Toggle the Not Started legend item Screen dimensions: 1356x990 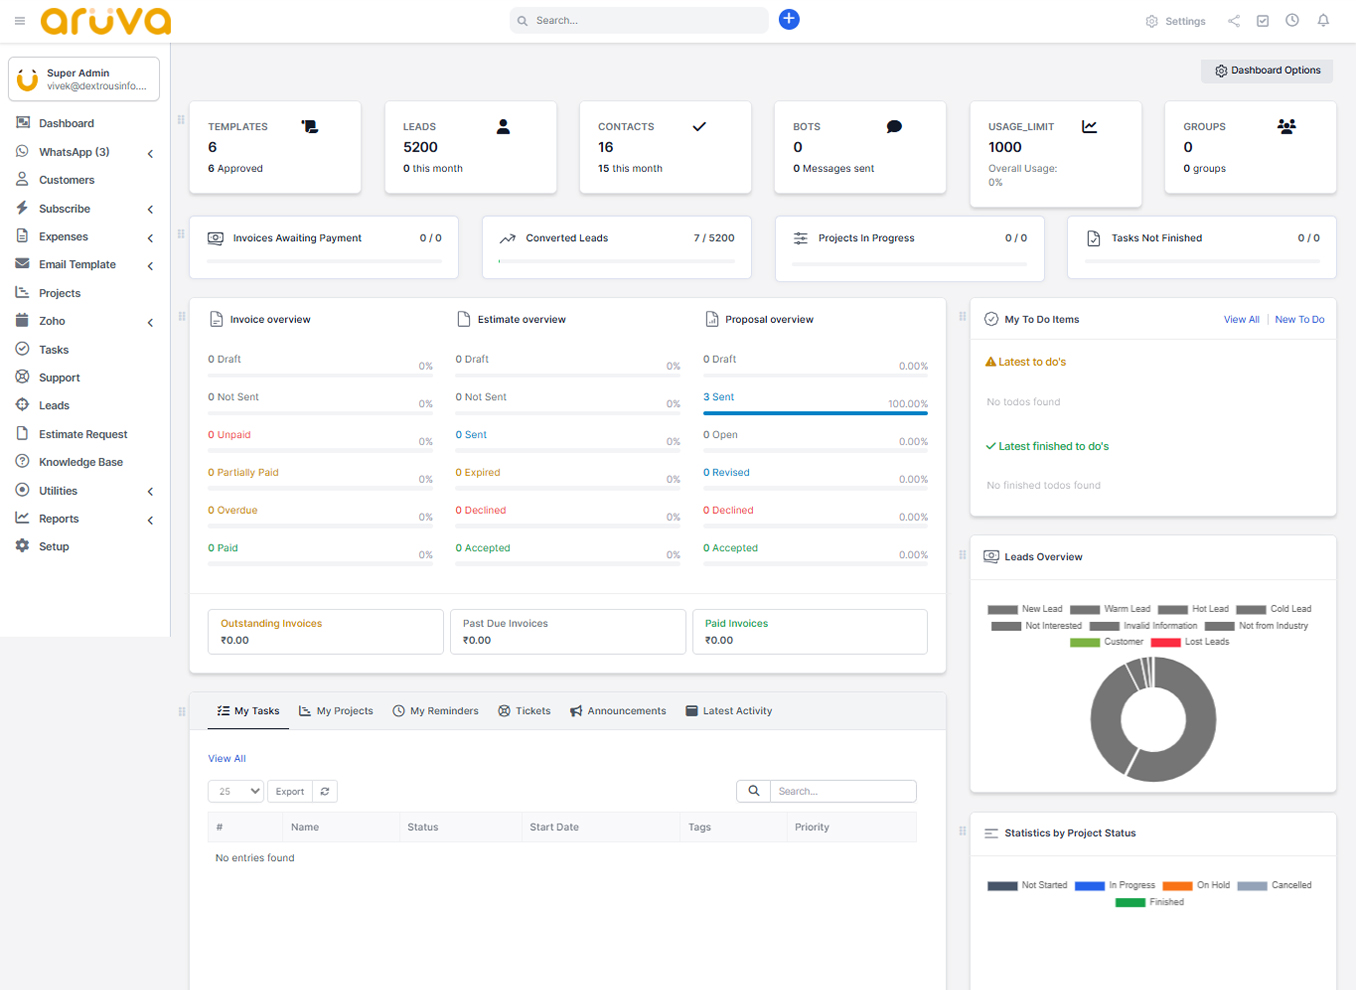point(1027,885)
